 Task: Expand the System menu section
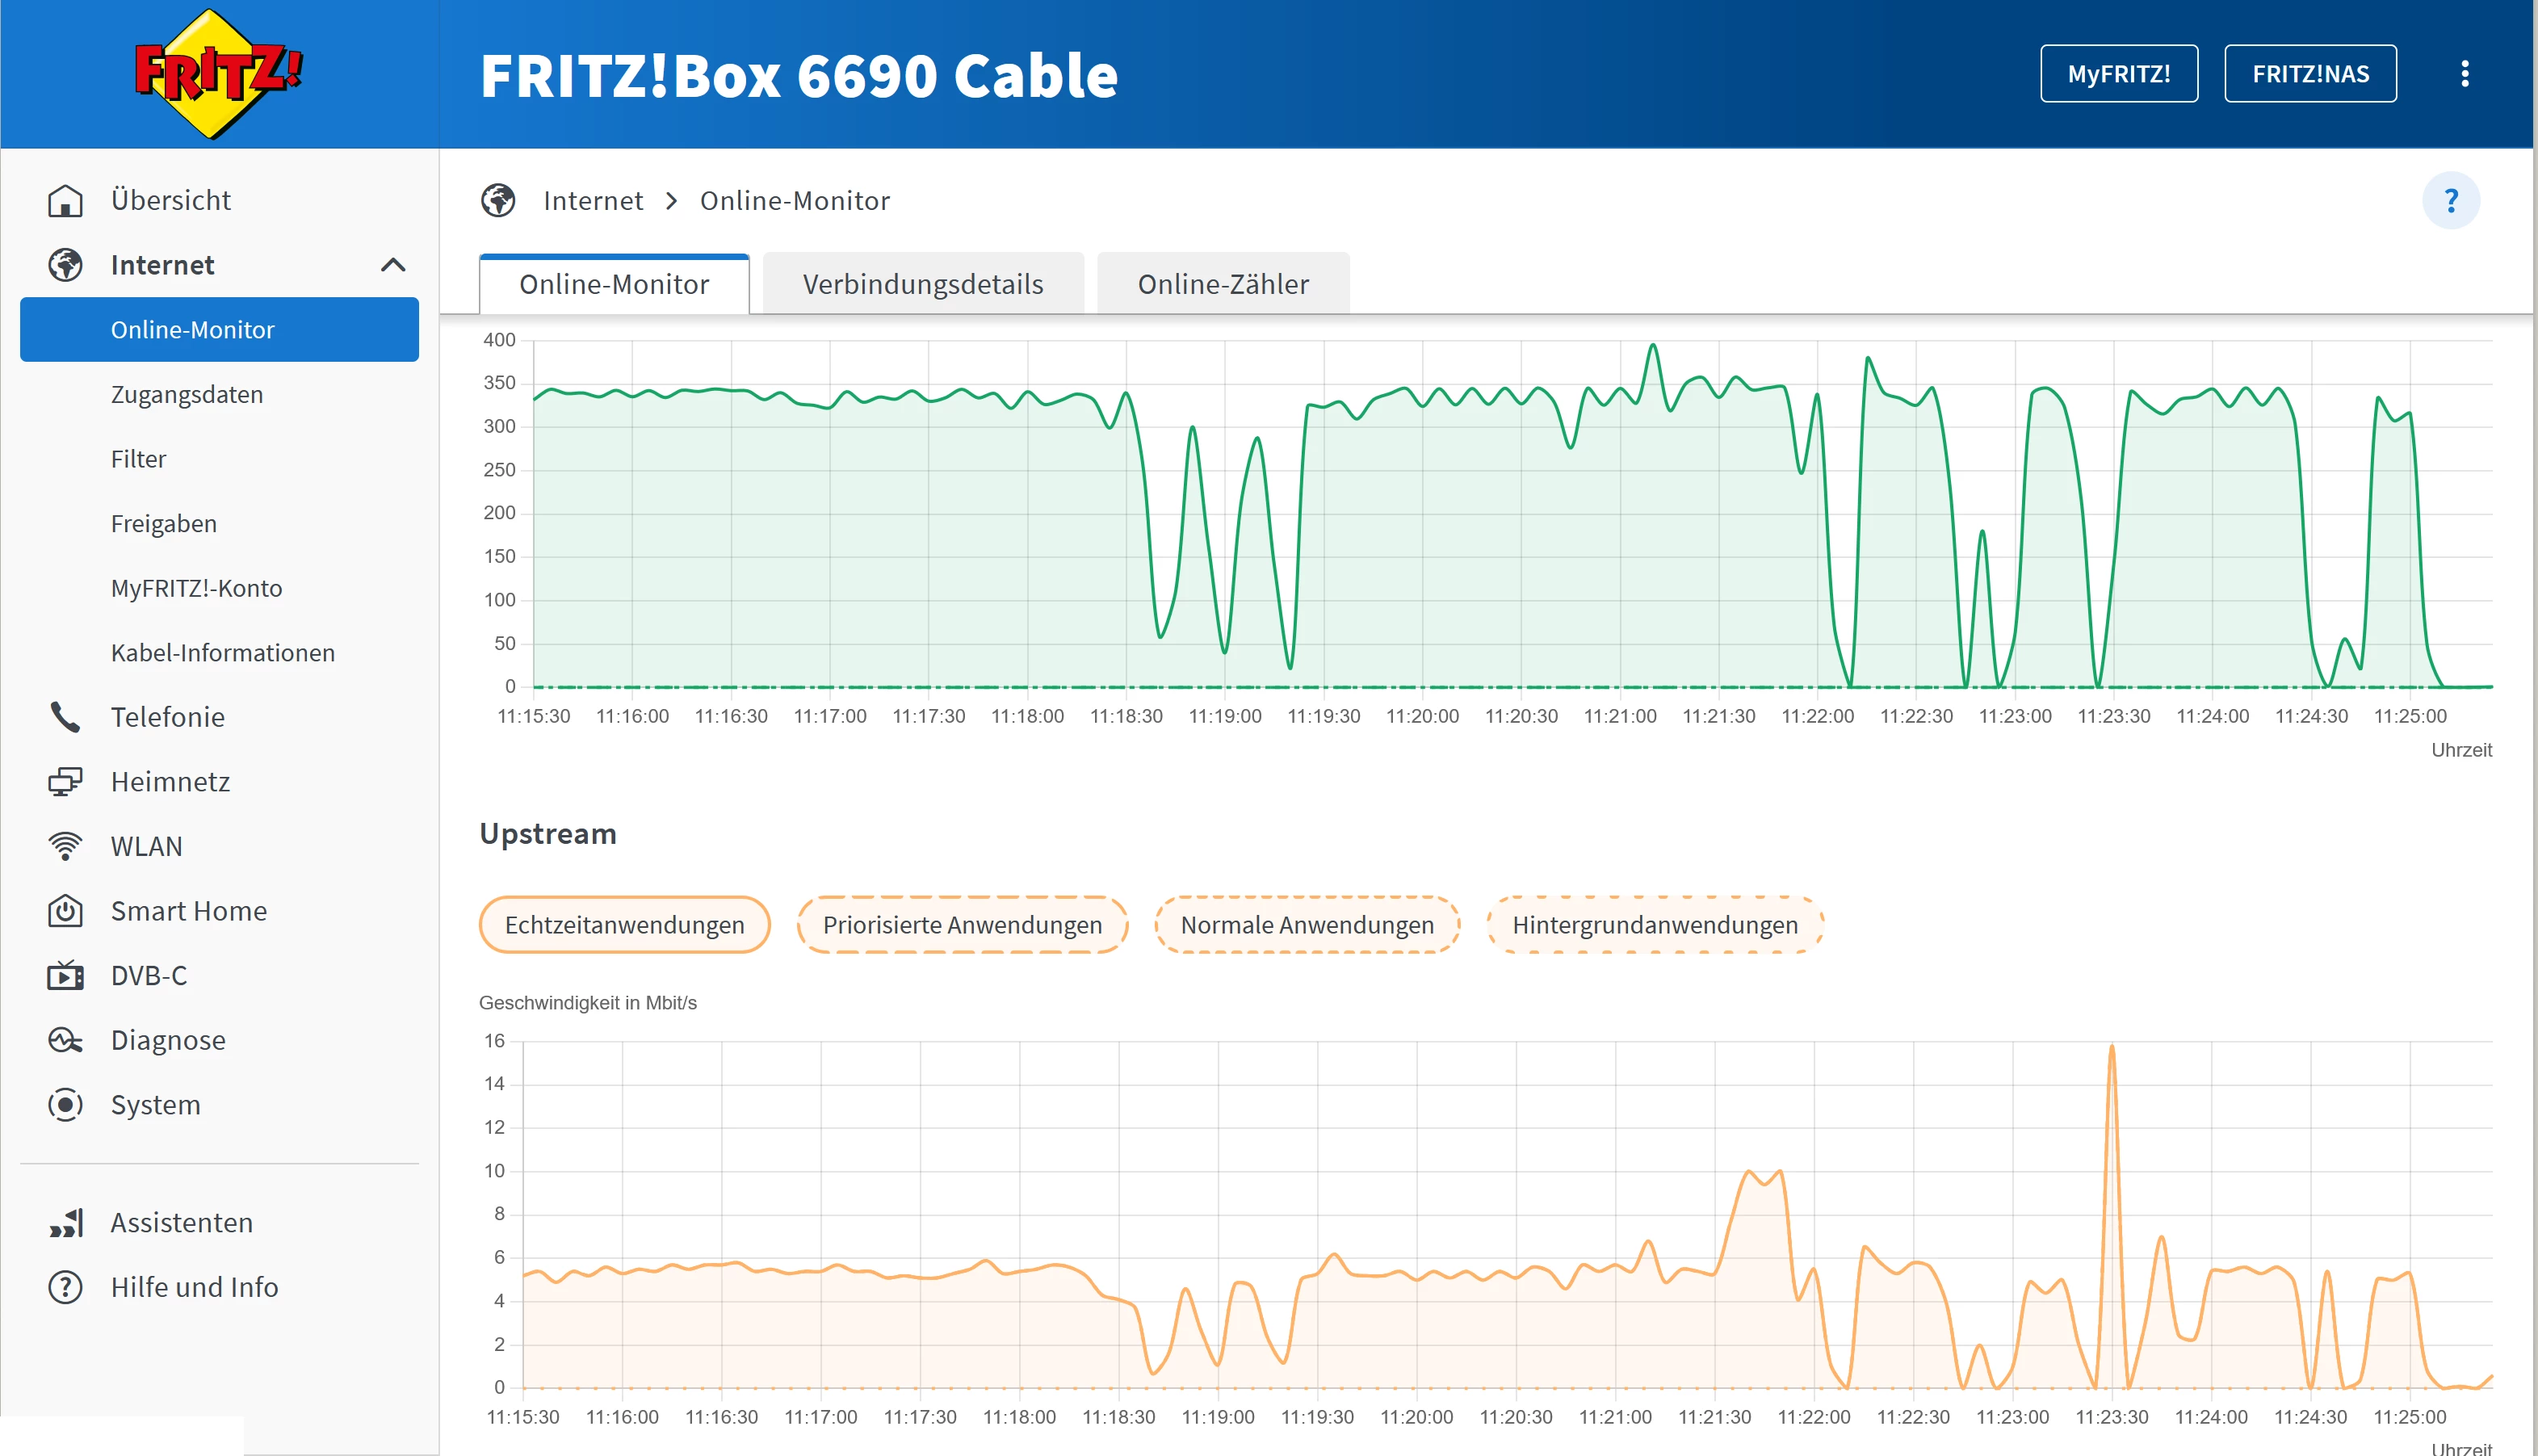coord(155,1105)
